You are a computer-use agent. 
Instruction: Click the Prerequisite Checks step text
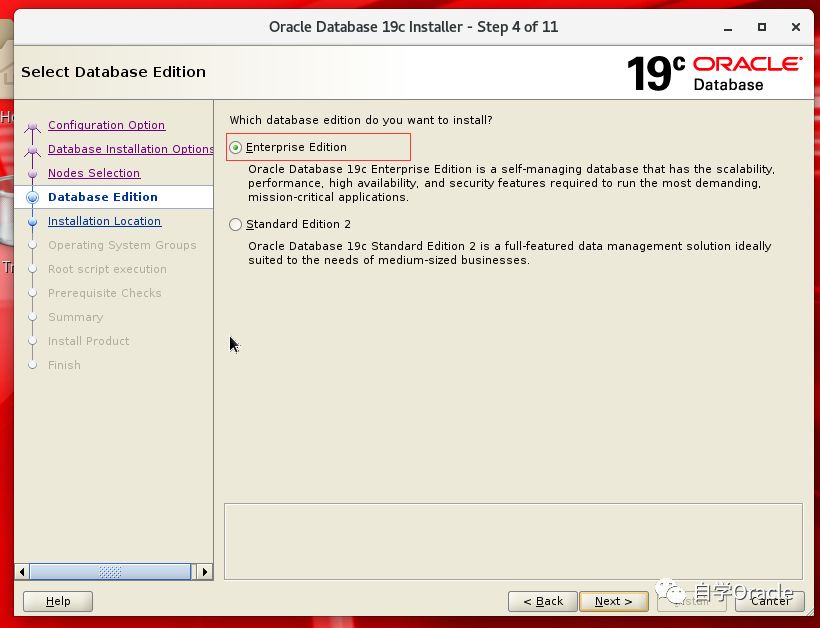105,293
